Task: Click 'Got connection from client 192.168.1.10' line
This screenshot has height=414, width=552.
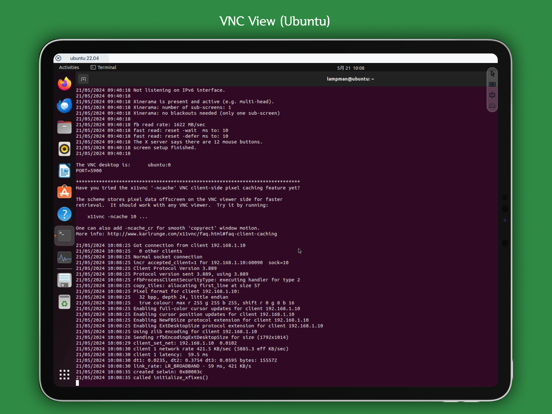Action: tap(161, 245)
